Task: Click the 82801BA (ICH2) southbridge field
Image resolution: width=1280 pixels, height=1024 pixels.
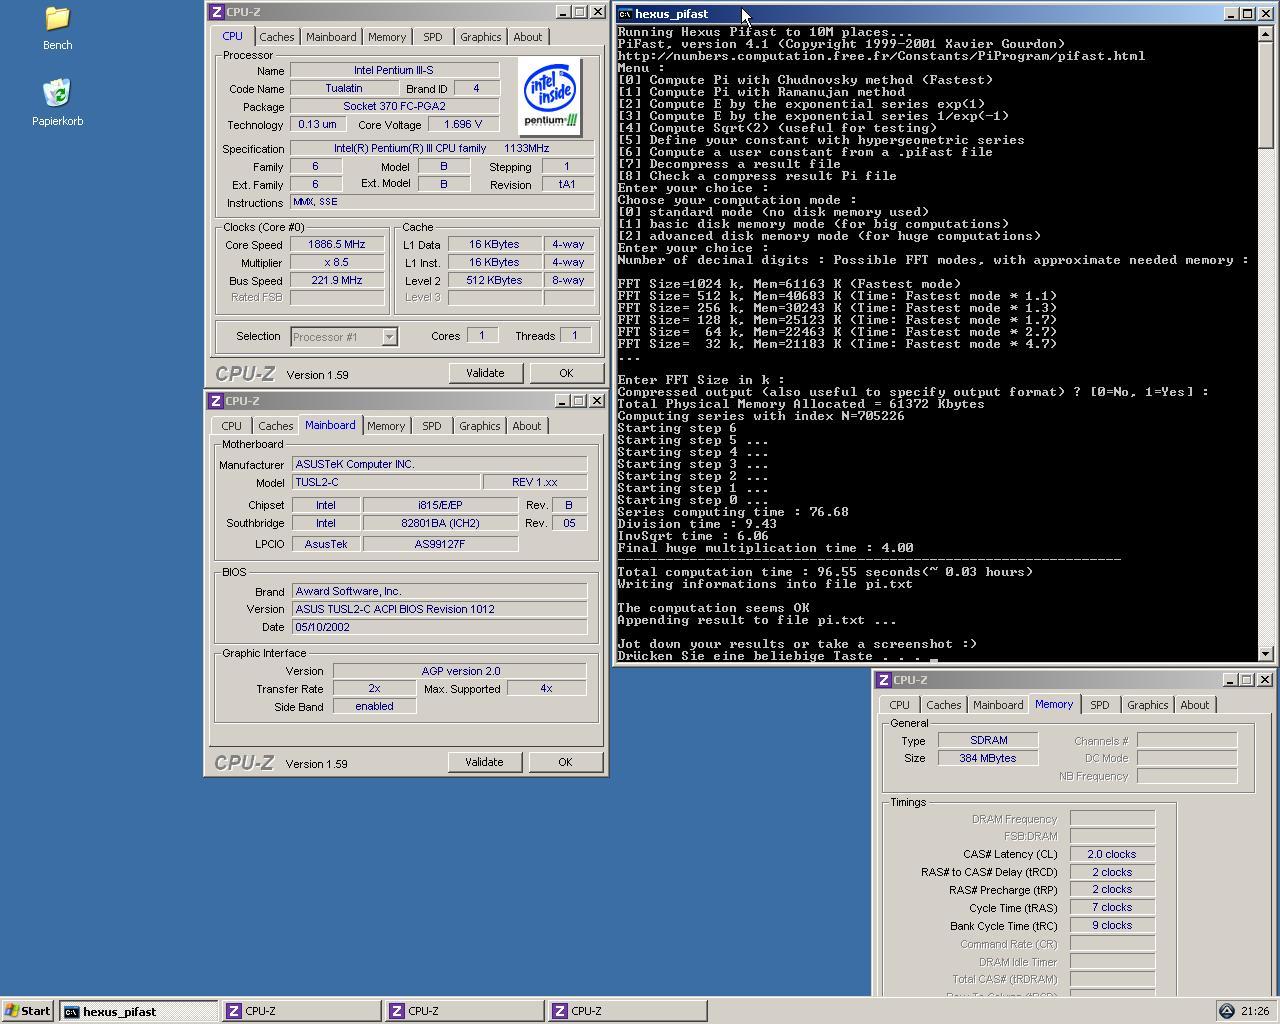Action: pyautogui.click(x=440, y=523)
